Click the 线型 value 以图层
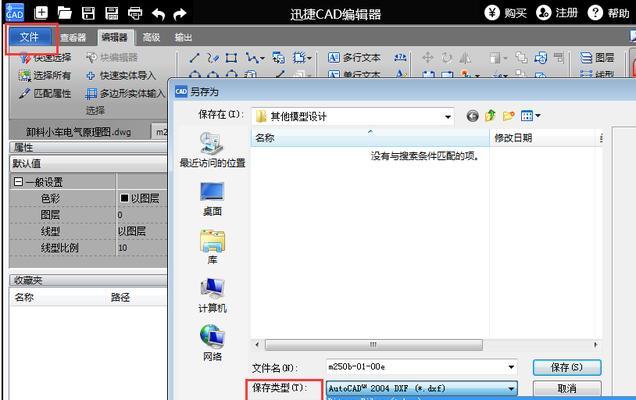 click(x=132, y=231)
